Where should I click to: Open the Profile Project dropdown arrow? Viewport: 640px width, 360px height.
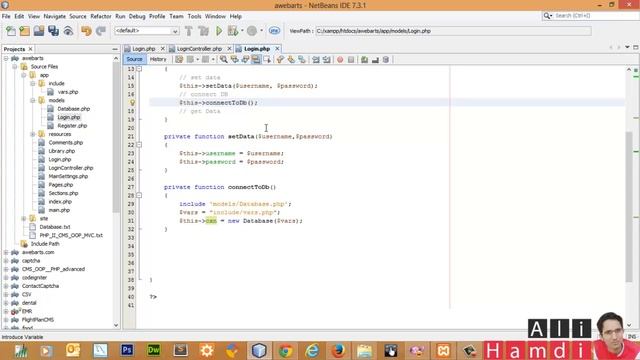click(261, 31)
